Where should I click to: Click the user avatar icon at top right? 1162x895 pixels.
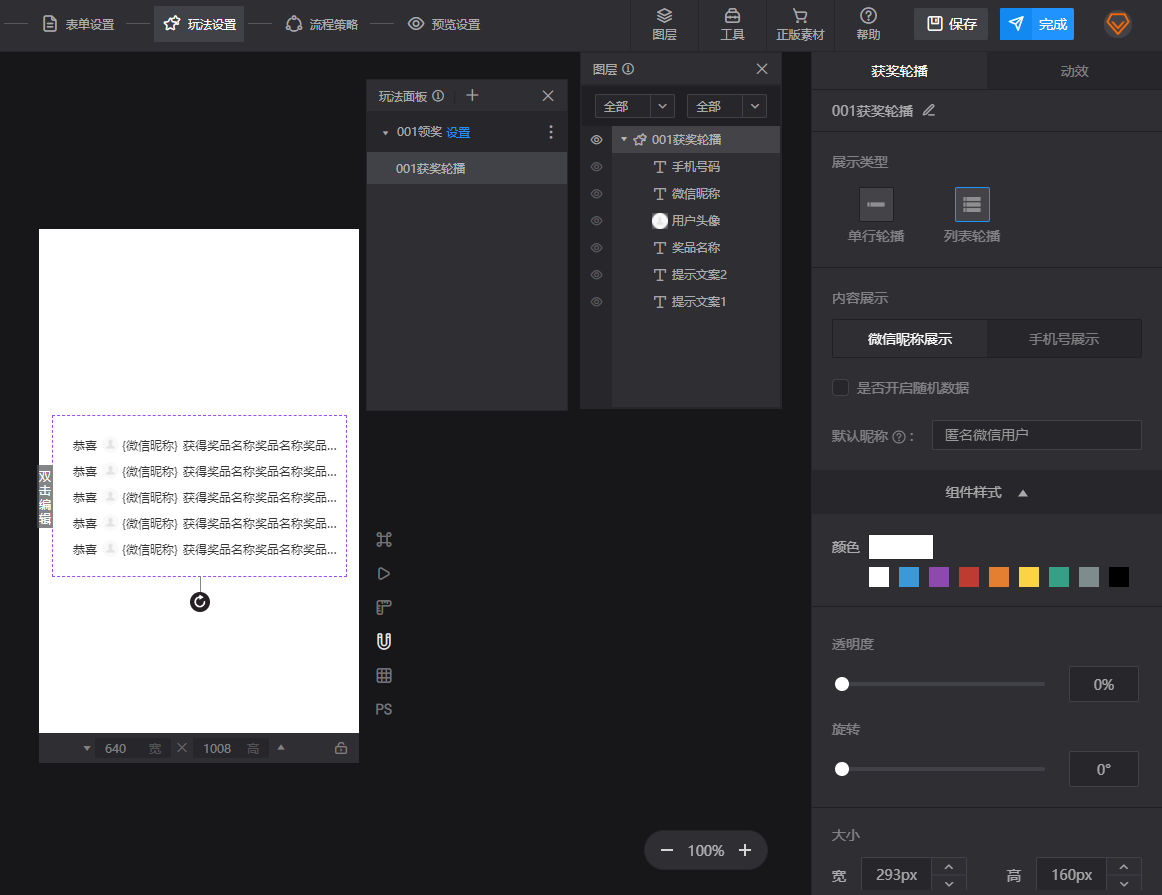coord(1118,24)
